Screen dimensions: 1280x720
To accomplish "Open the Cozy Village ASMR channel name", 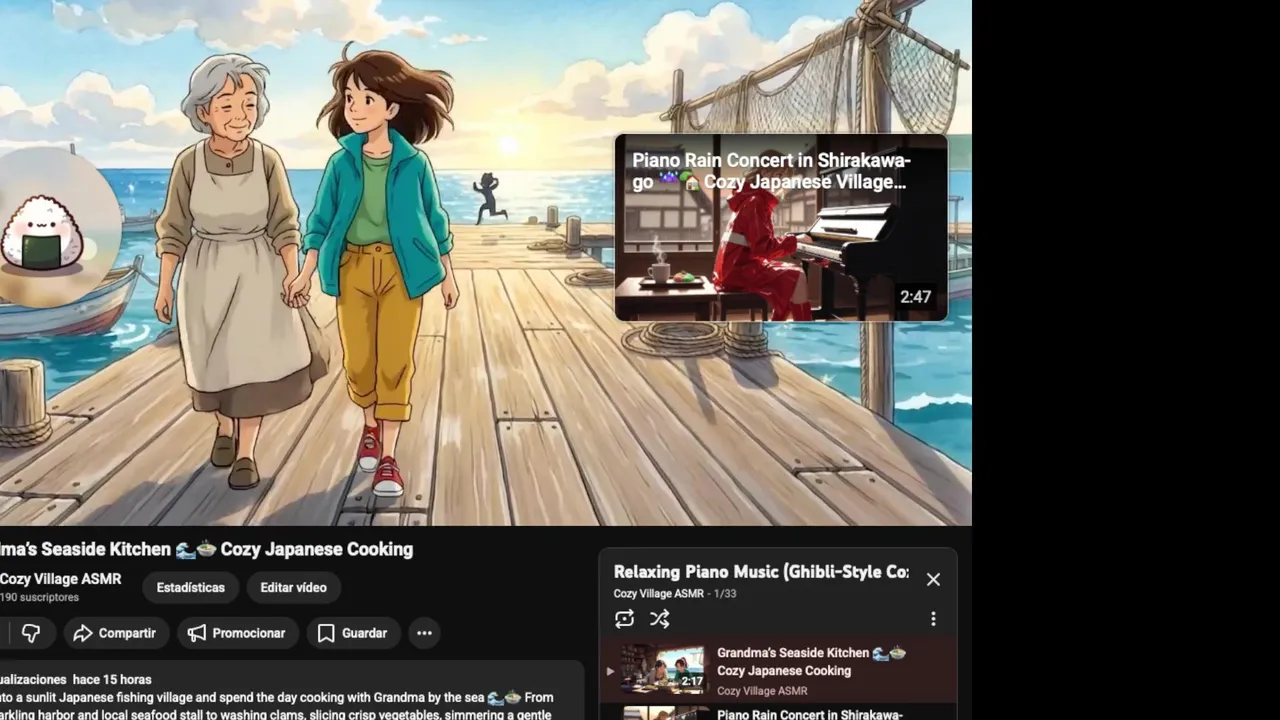I will (x=61, y=579).
